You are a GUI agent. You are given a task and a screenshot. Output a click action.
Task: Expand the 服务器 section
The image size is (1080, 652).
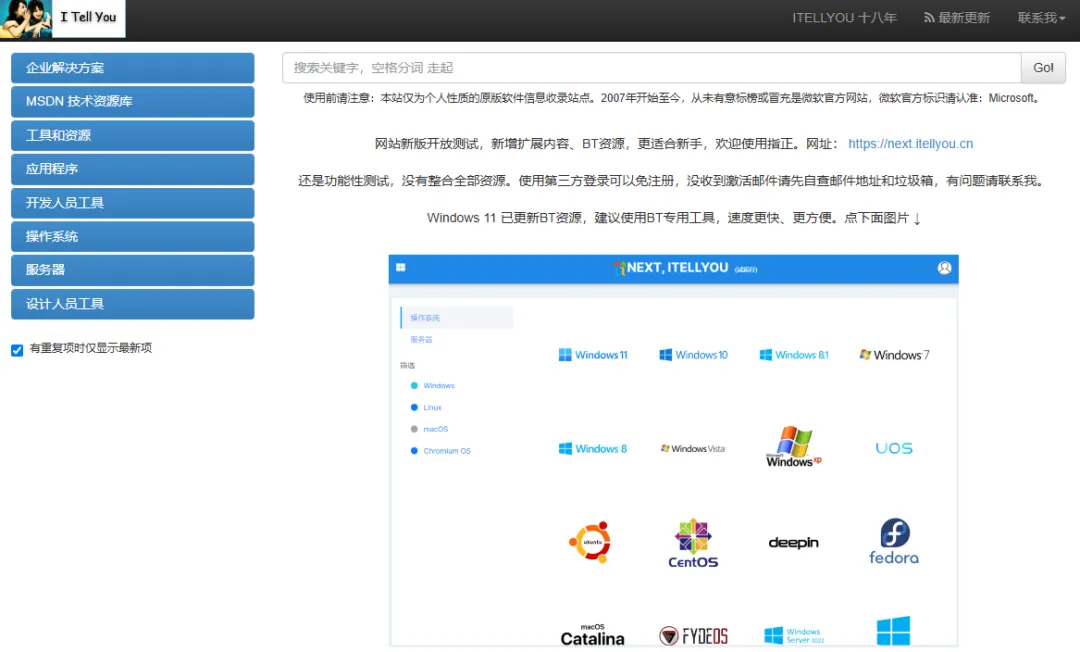(x=132, y=270)
